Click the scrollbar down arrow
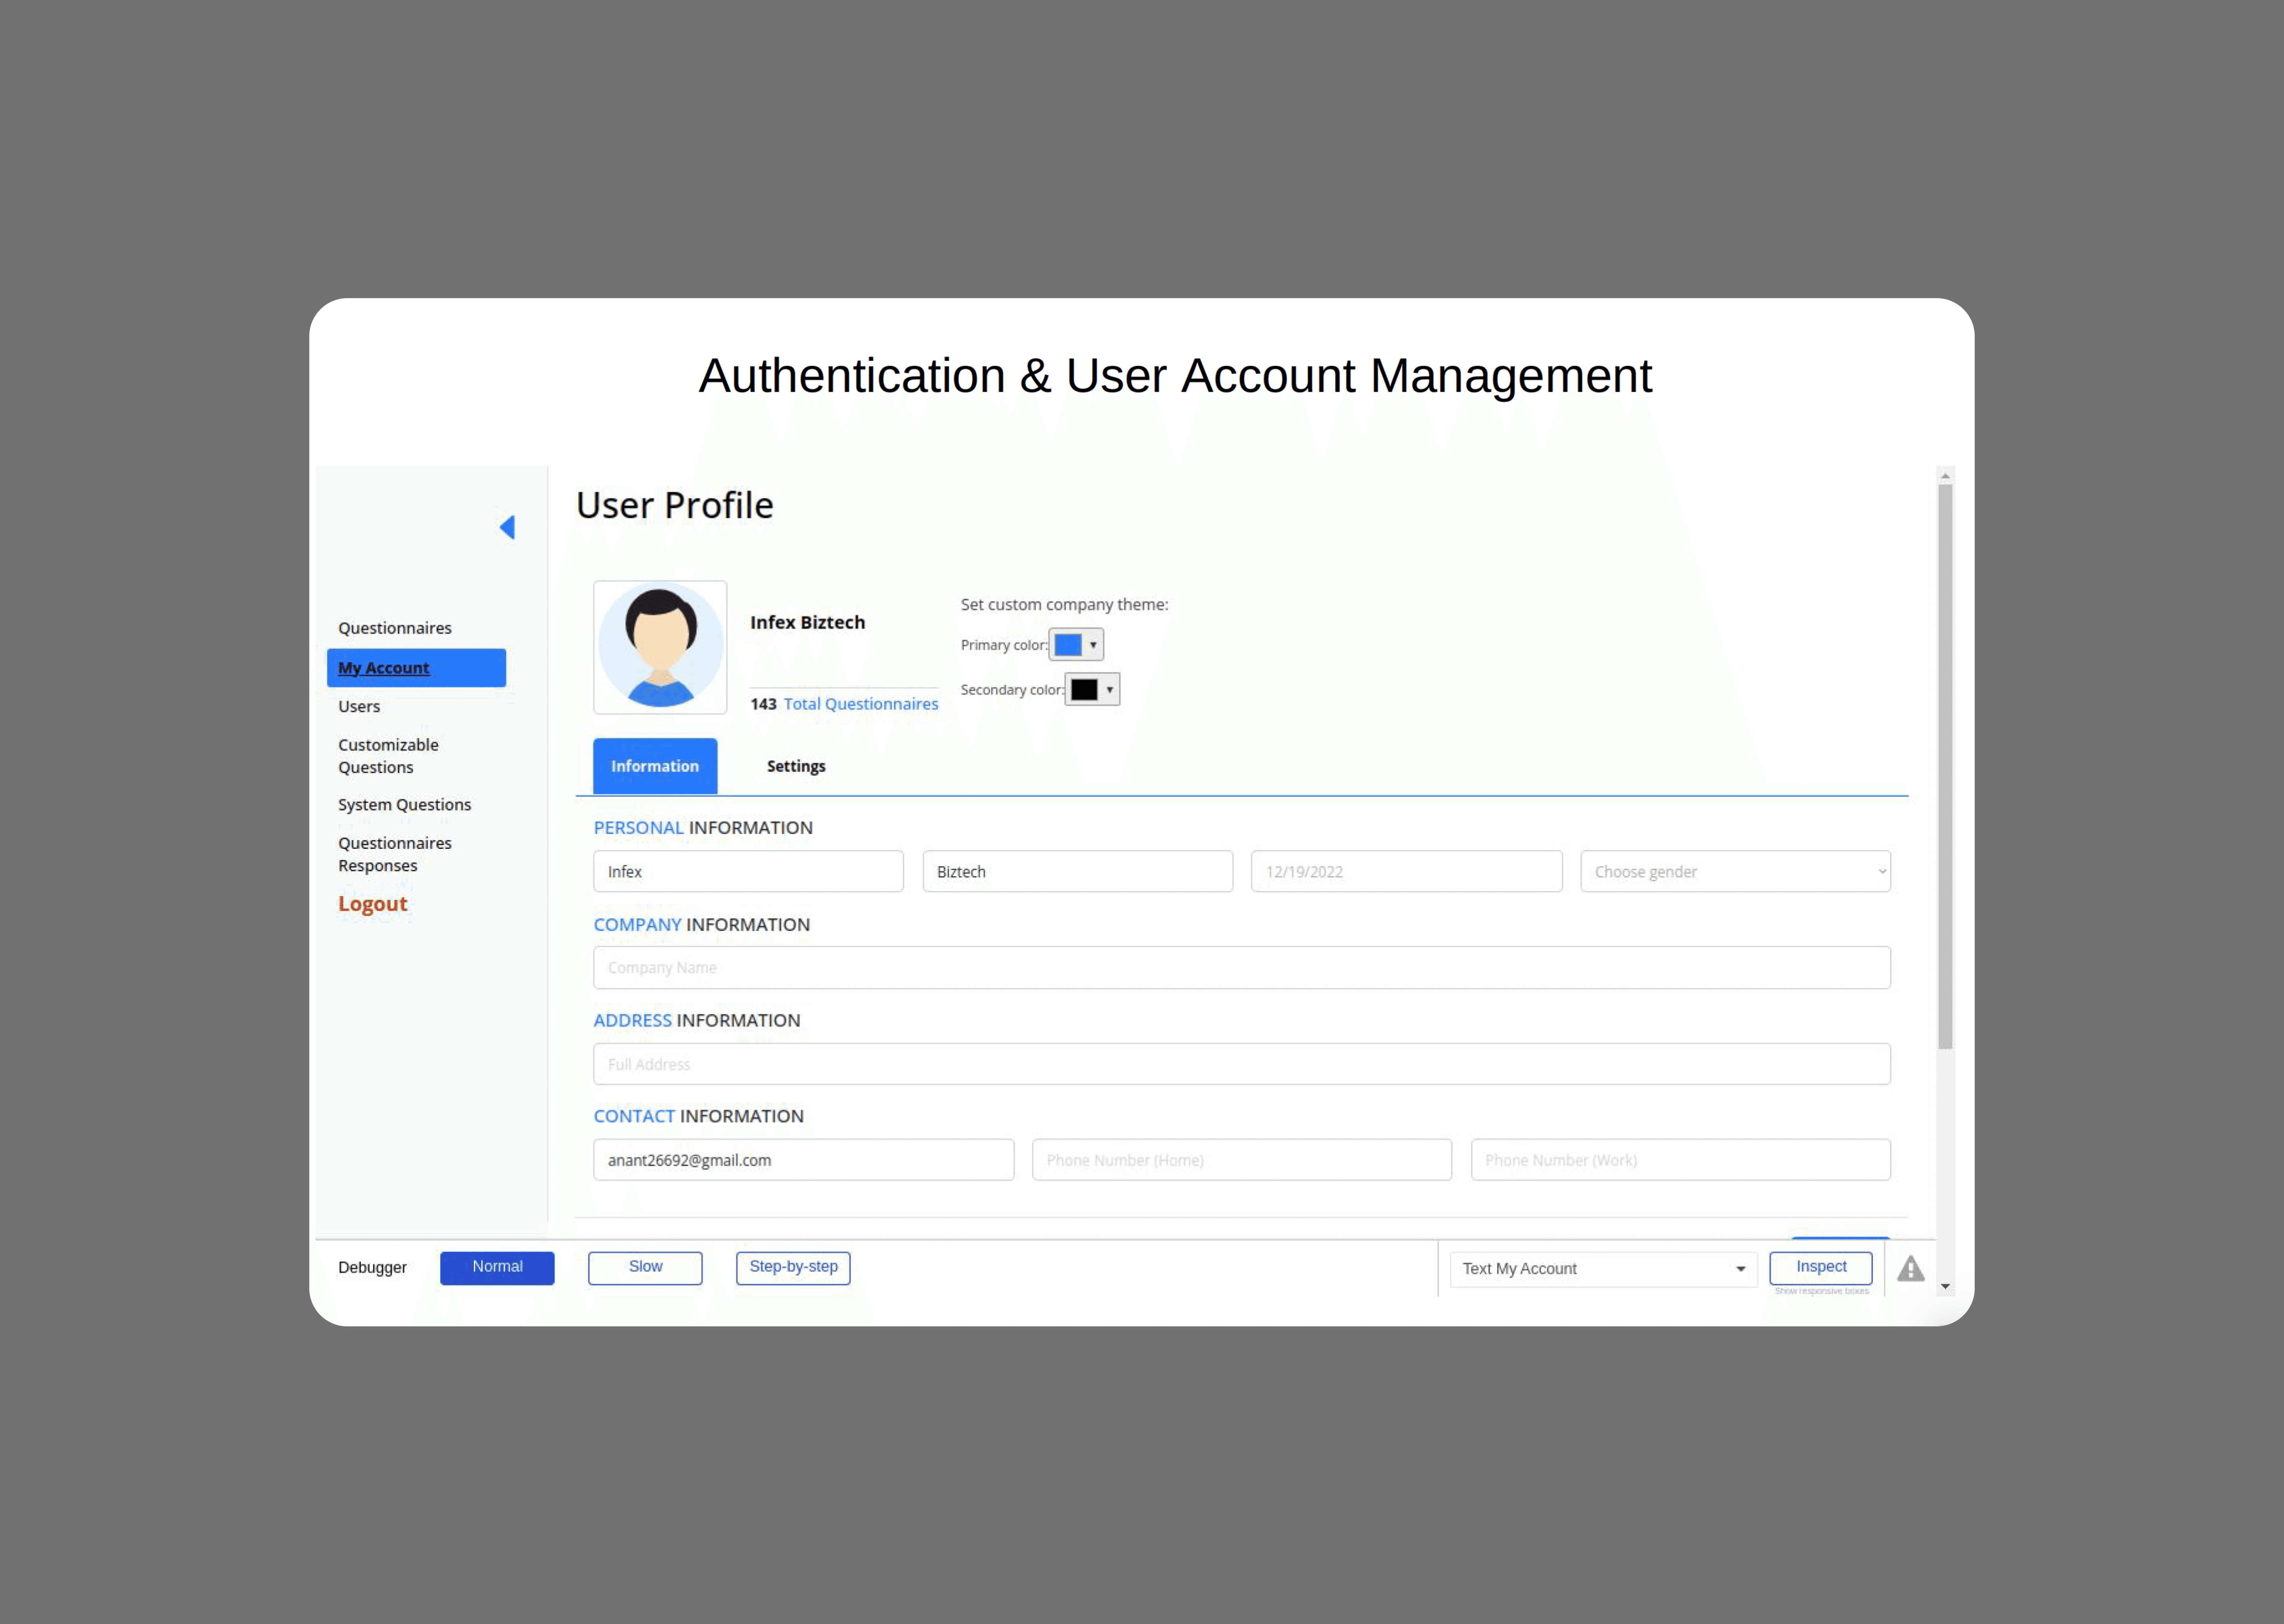The image size is (2284, 1624). coord(1945,1287)
